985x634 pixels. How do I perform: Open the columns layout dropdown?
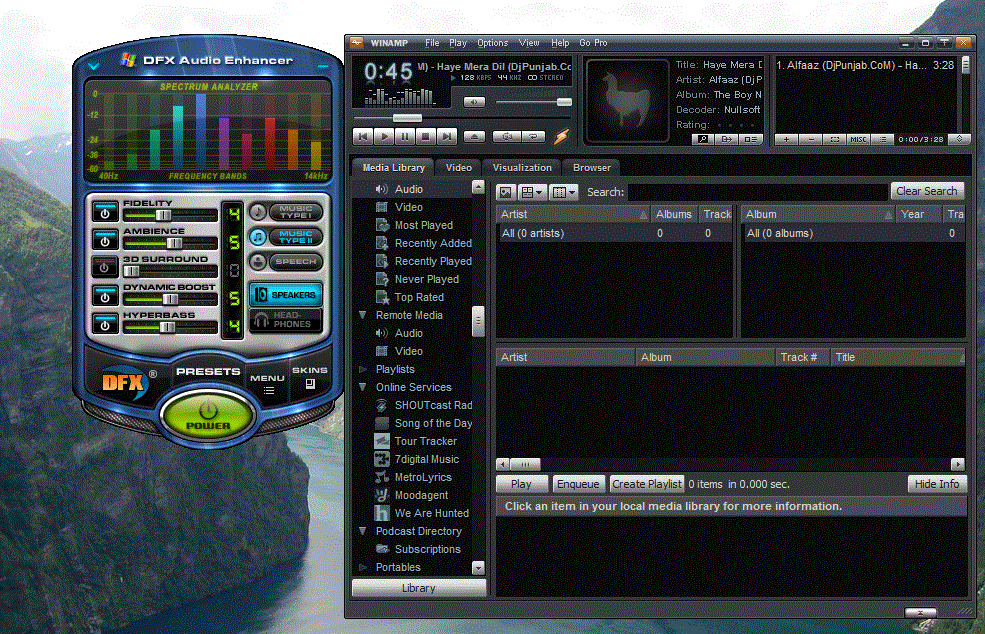[563, 192]
